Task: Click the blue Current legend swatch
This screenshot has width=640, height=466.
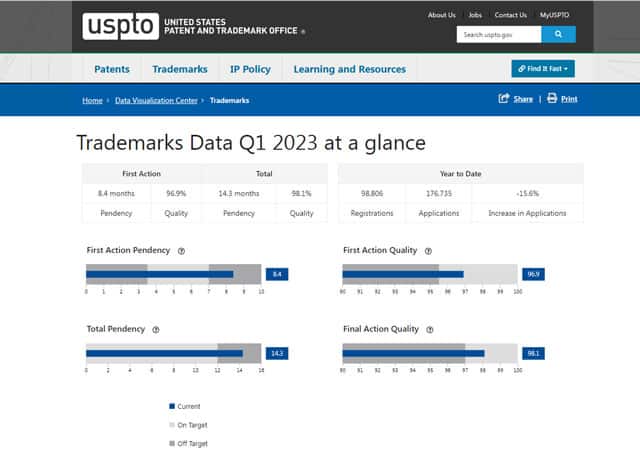Action: coord(172,406)
